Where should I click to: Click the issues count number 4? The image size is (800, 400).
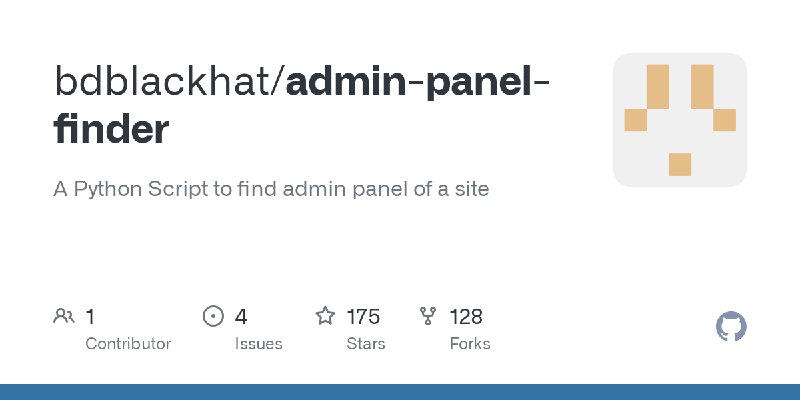(241, 317)
